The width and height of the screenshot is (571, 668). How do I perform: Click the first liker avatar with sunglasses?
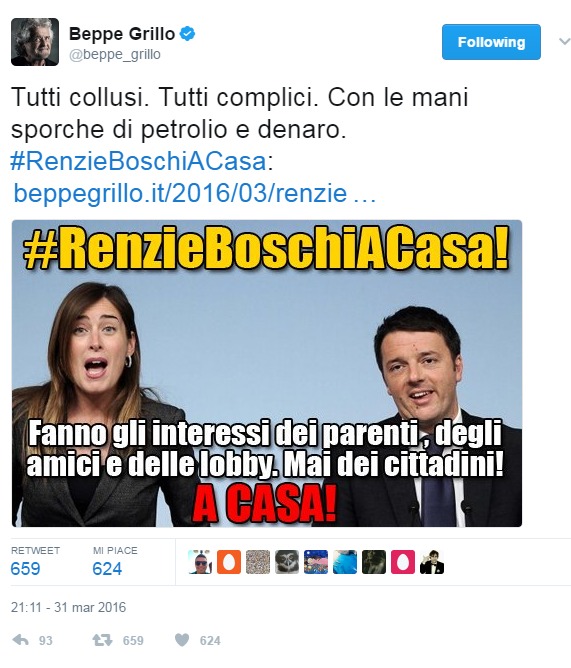click(x=200, y=561)
